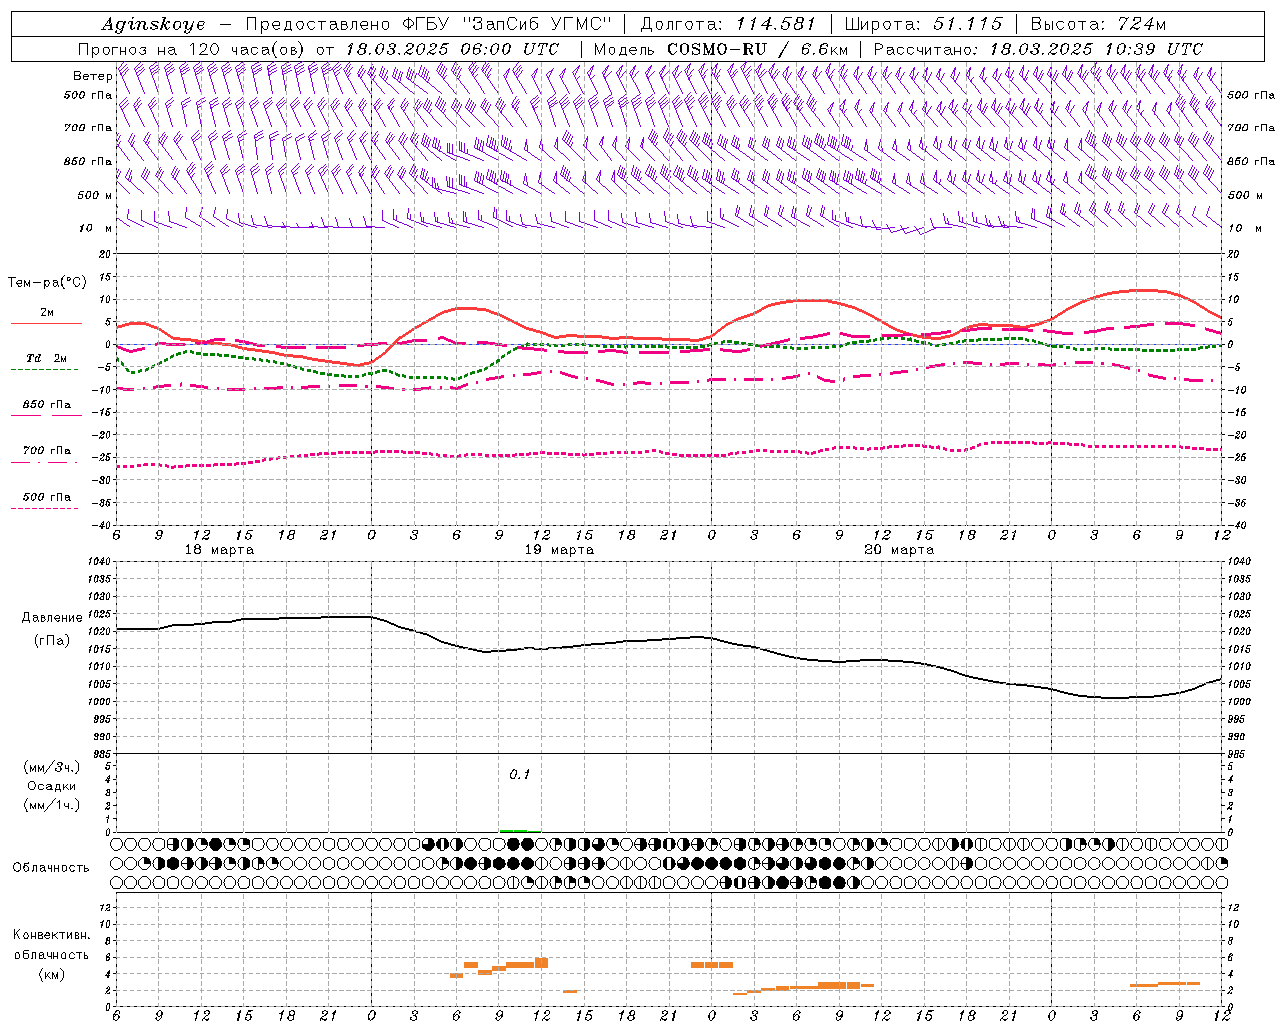Screen dimensions: 1280x1024
Task: Select the 'Тем-ра(°C)' temperature panel label
Action: (x=47, y=283)
